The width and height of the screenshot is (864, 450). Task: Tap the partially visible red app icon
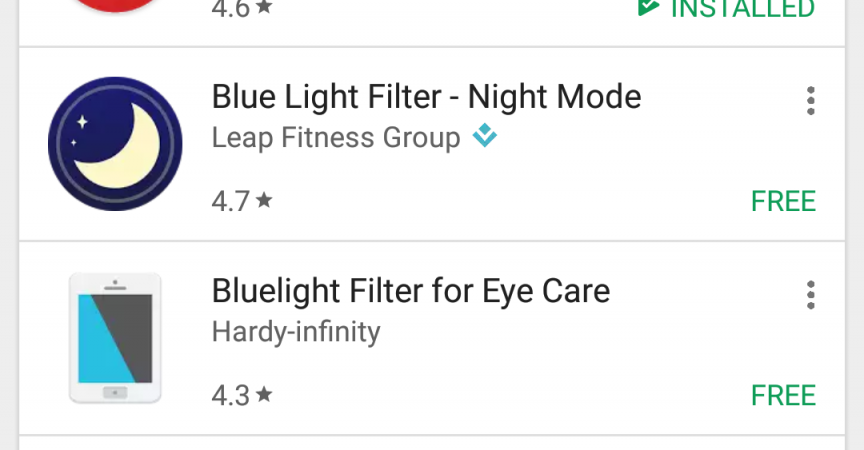[115, 6]
